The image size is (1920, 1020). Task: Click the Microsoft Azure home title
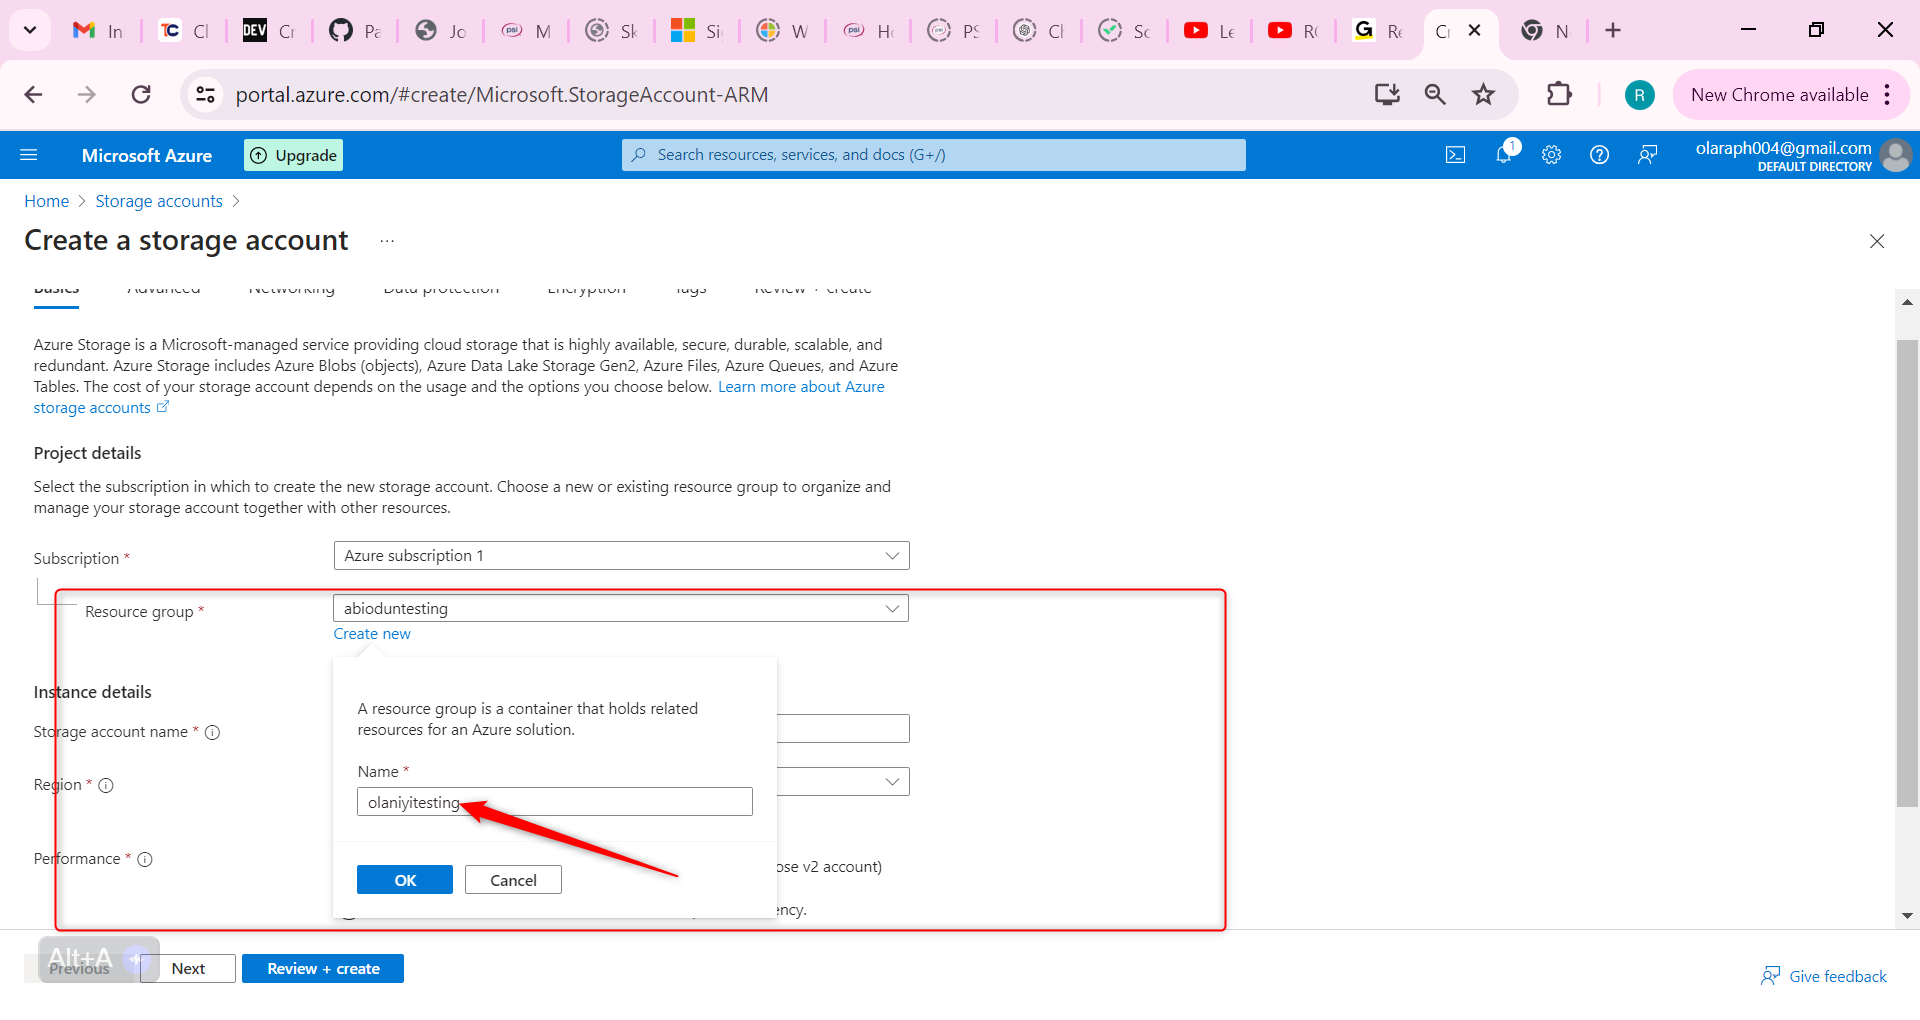tap(147, 155)
